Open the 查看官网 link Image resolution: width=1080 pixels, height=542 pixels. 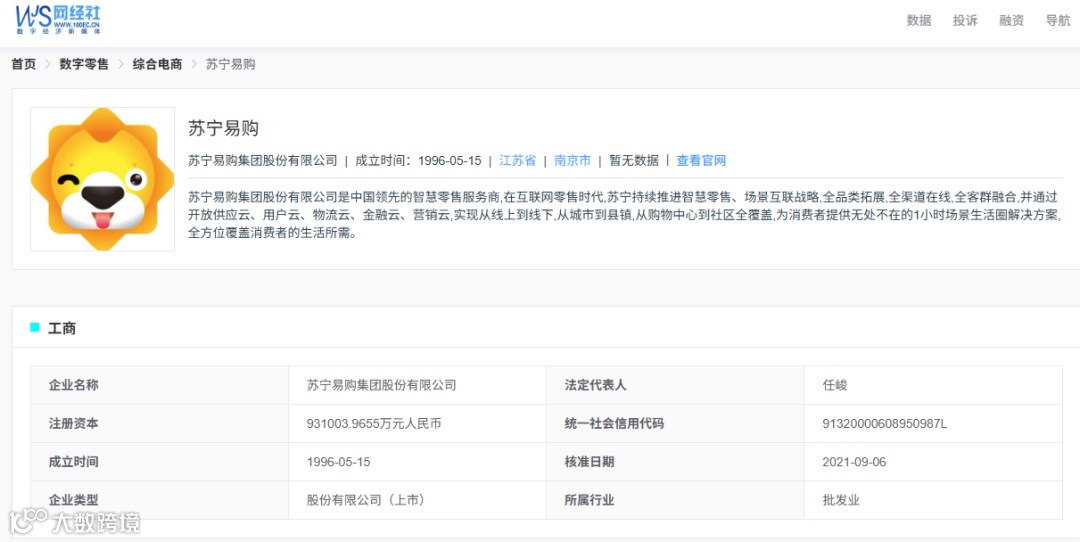pos(701,160)
